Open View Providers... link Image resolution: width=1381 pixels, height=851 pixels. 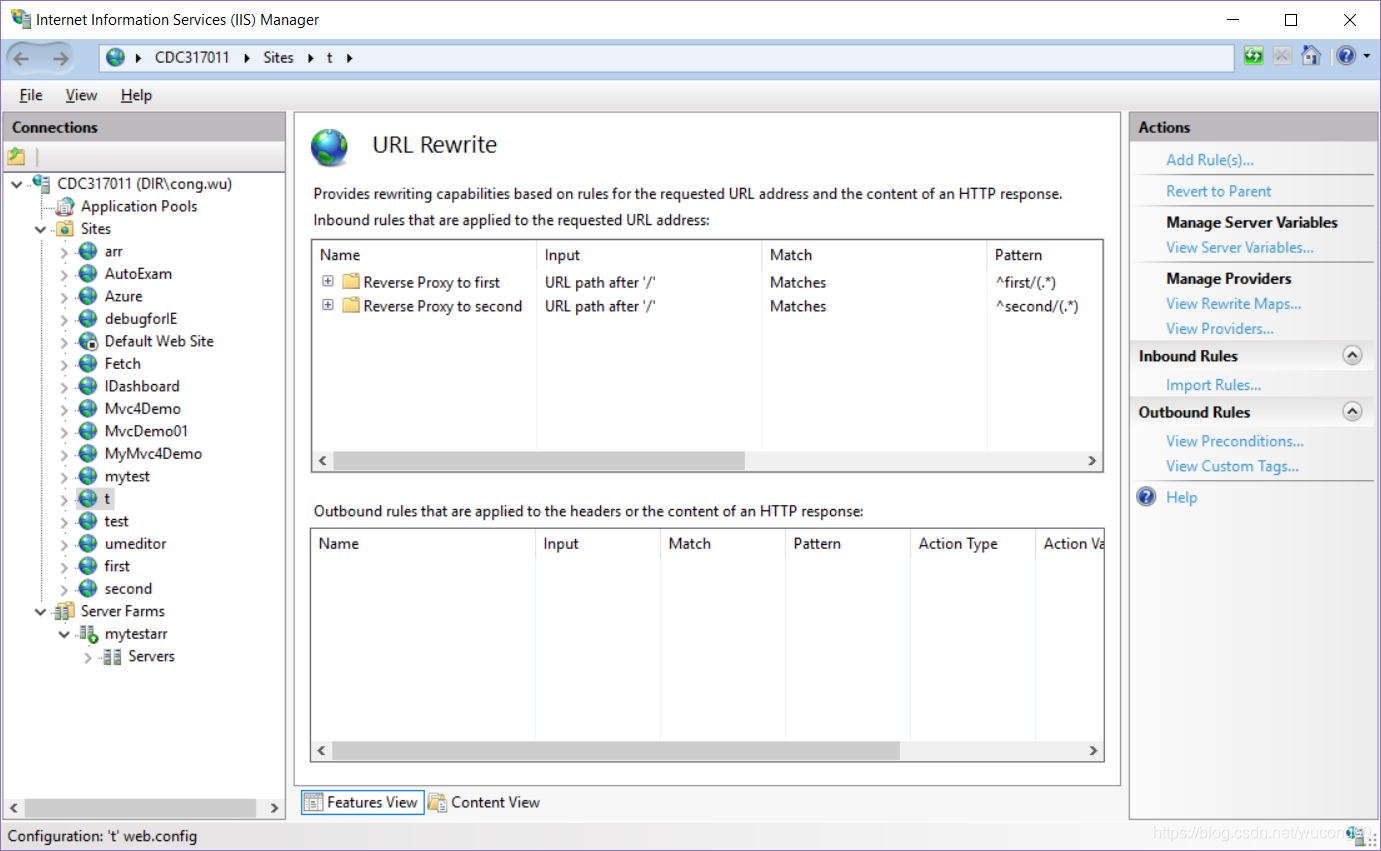tap(1219, 328)
